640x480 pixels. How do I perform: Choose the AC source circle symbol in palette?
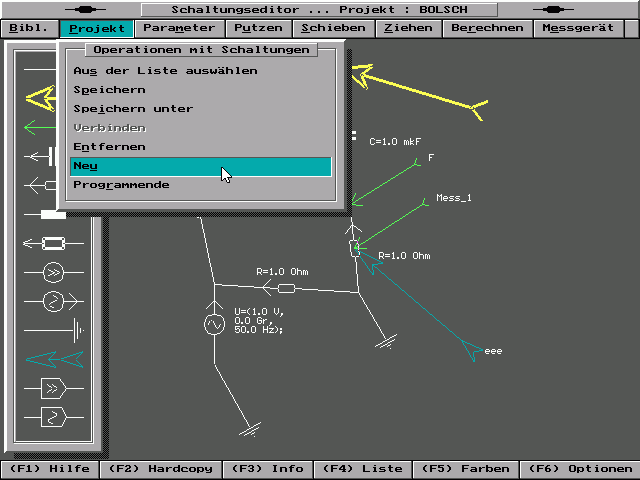pos(52,300)
